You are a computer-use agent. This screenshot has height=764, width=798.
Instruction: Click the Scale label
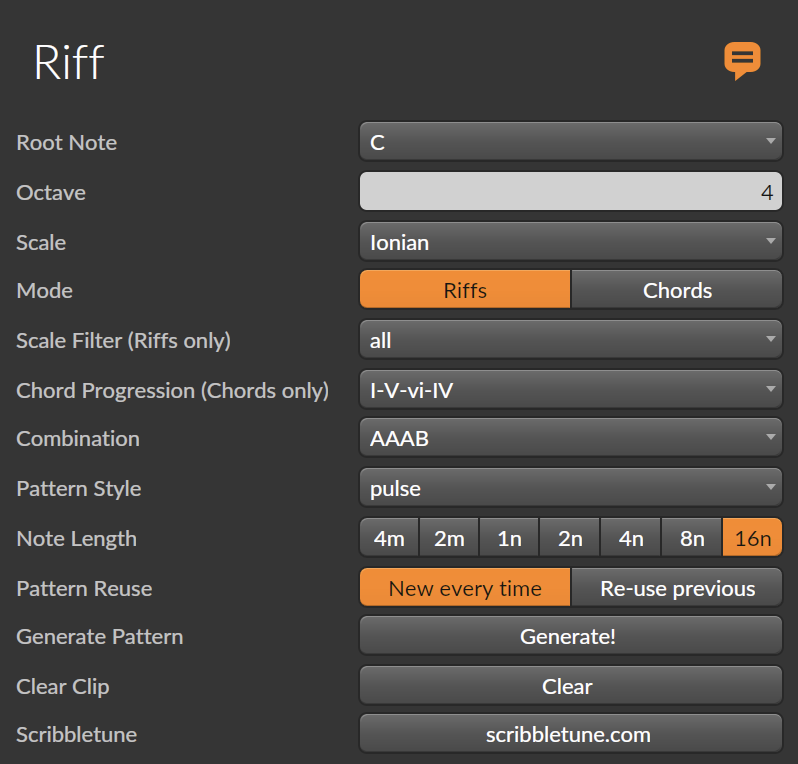[x=41, y=242]
